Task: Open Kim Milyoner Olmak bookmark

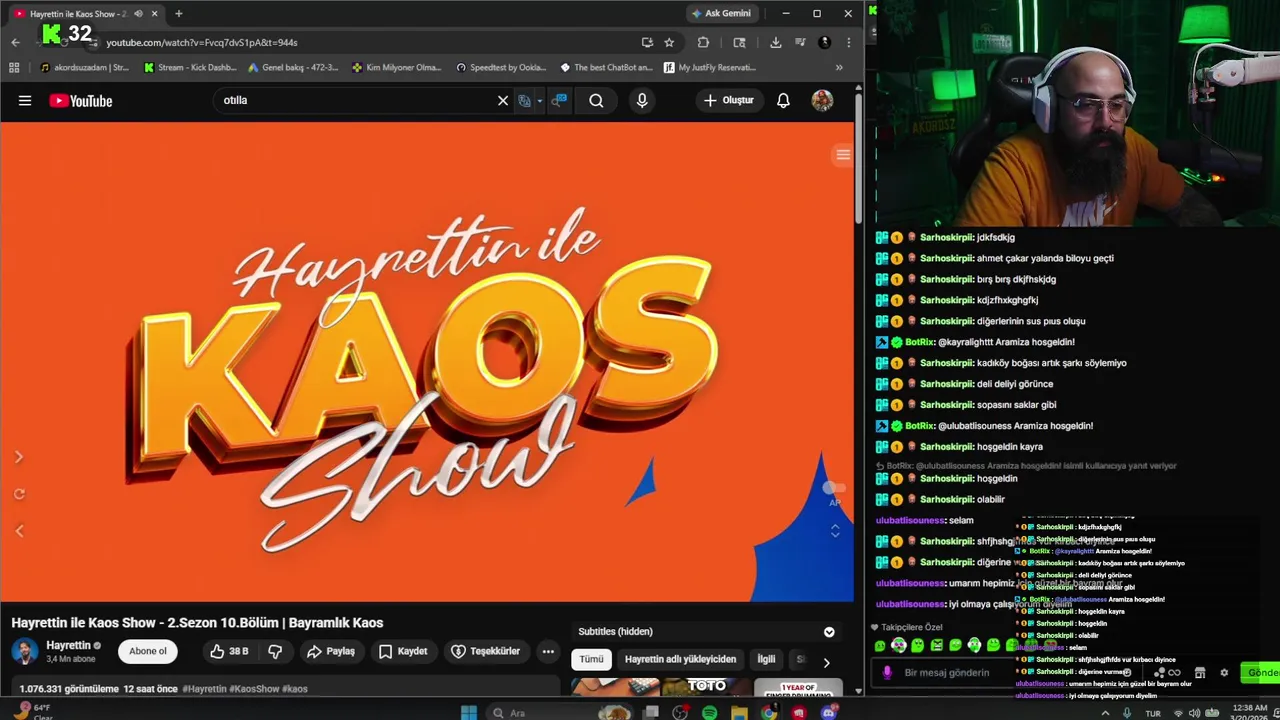Action: click(x=397, y=67)
